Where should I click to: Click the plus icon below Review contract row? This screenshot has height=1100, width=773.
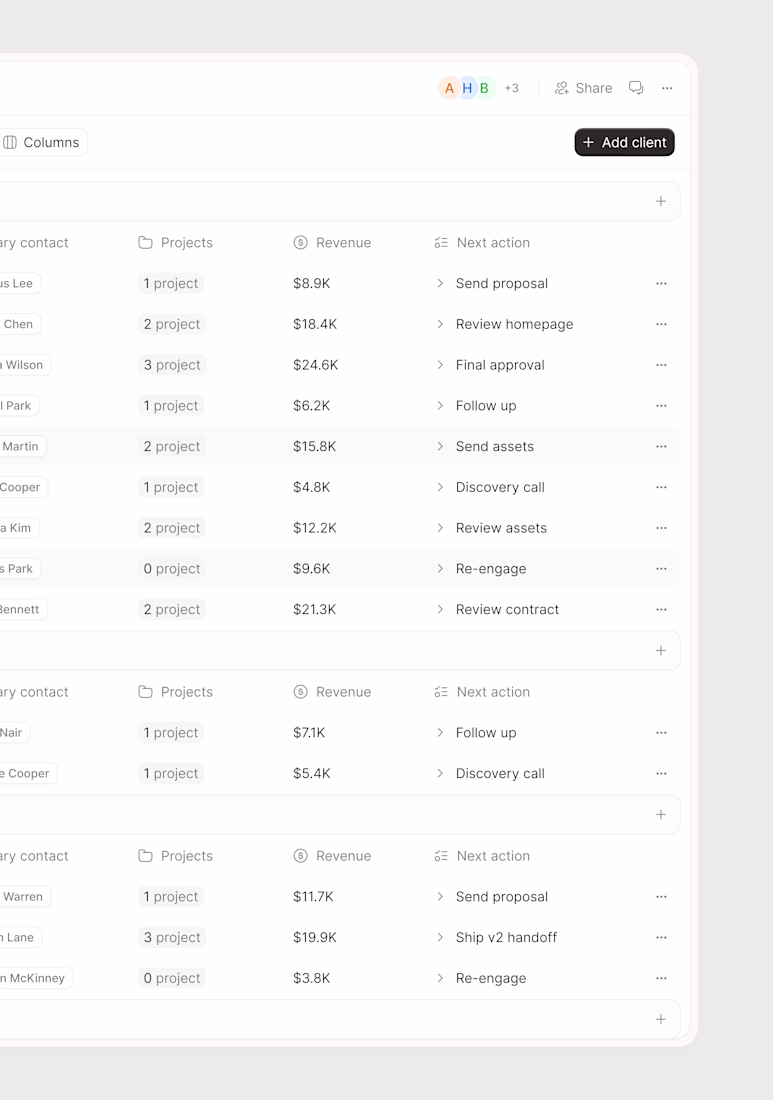661,650
